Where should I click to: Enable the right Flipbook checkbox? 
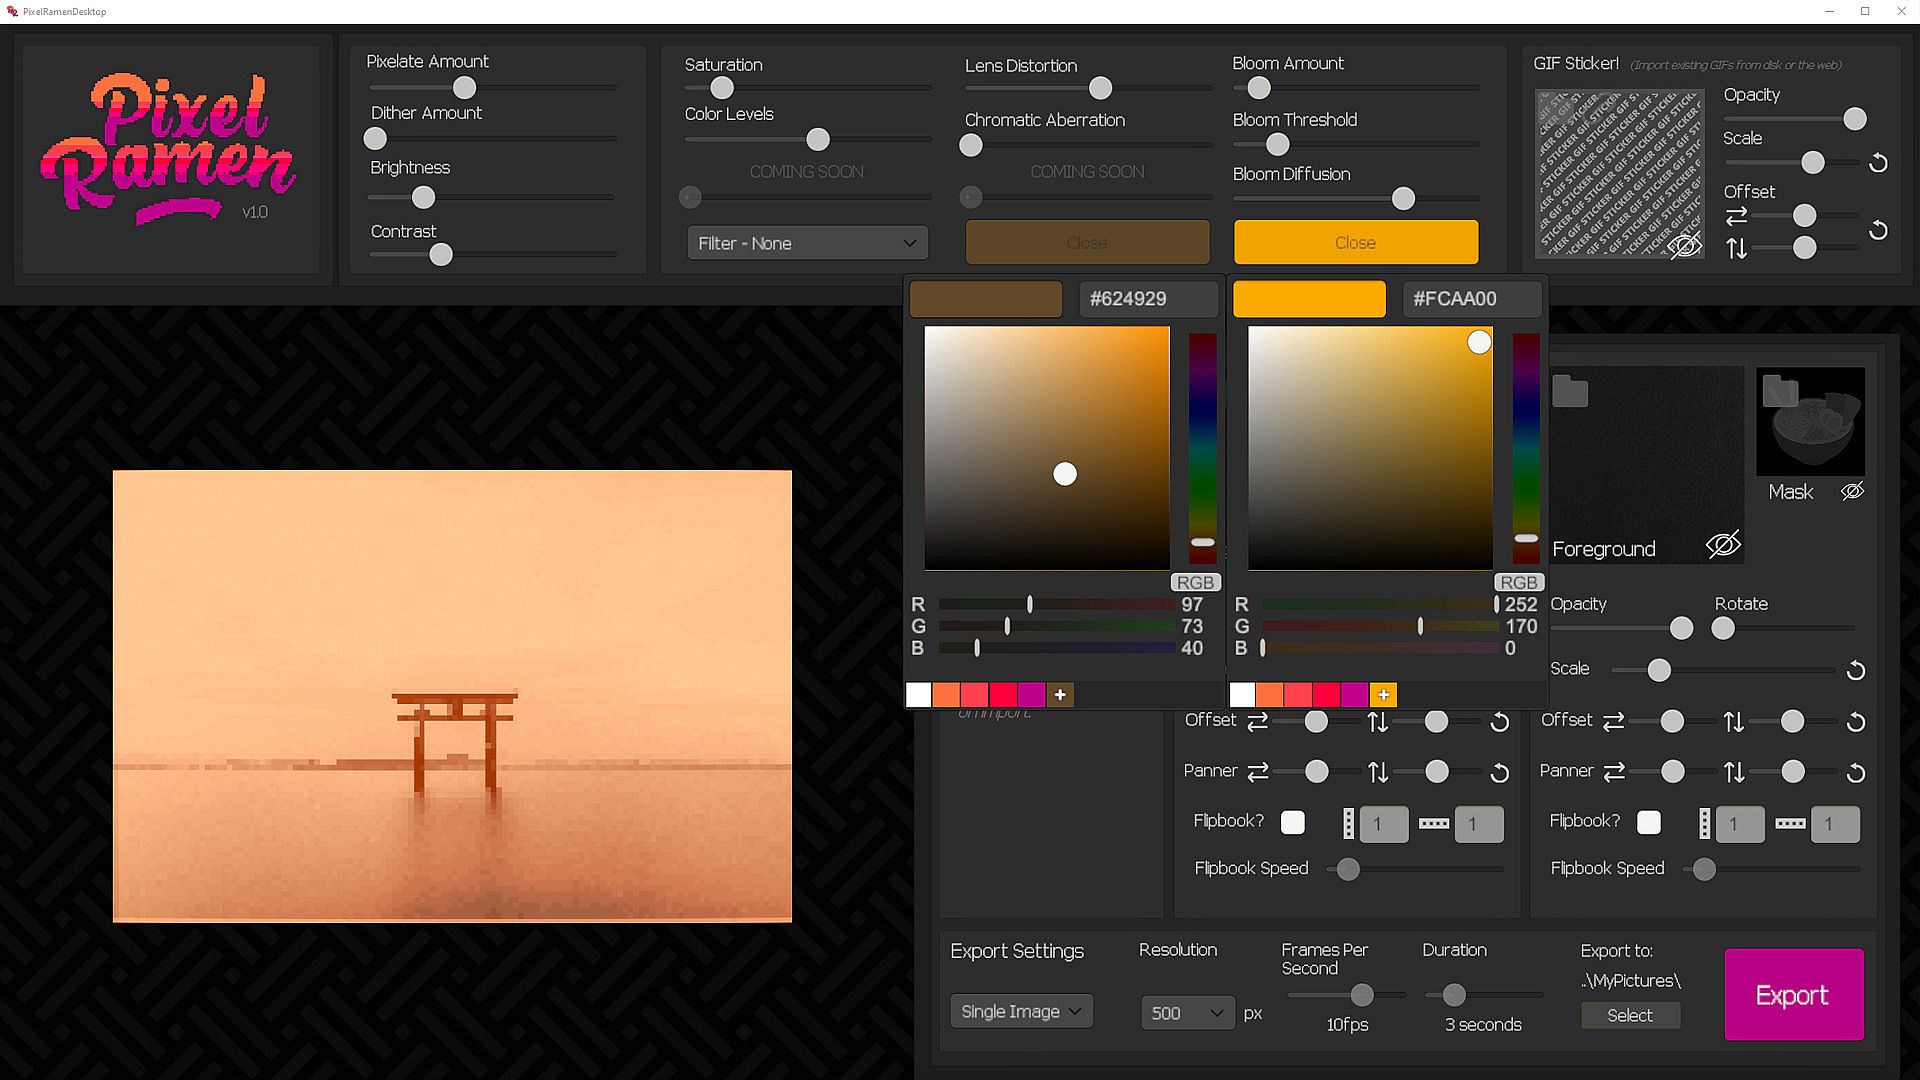click(1649, 822)
